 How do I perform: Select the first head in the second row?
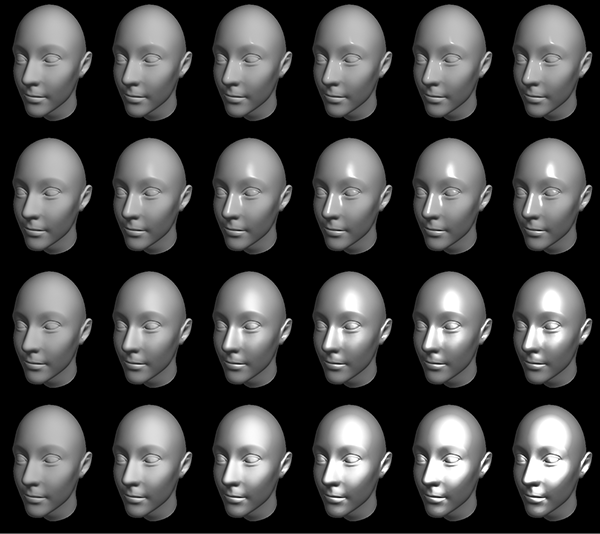[x=50, y=195]
